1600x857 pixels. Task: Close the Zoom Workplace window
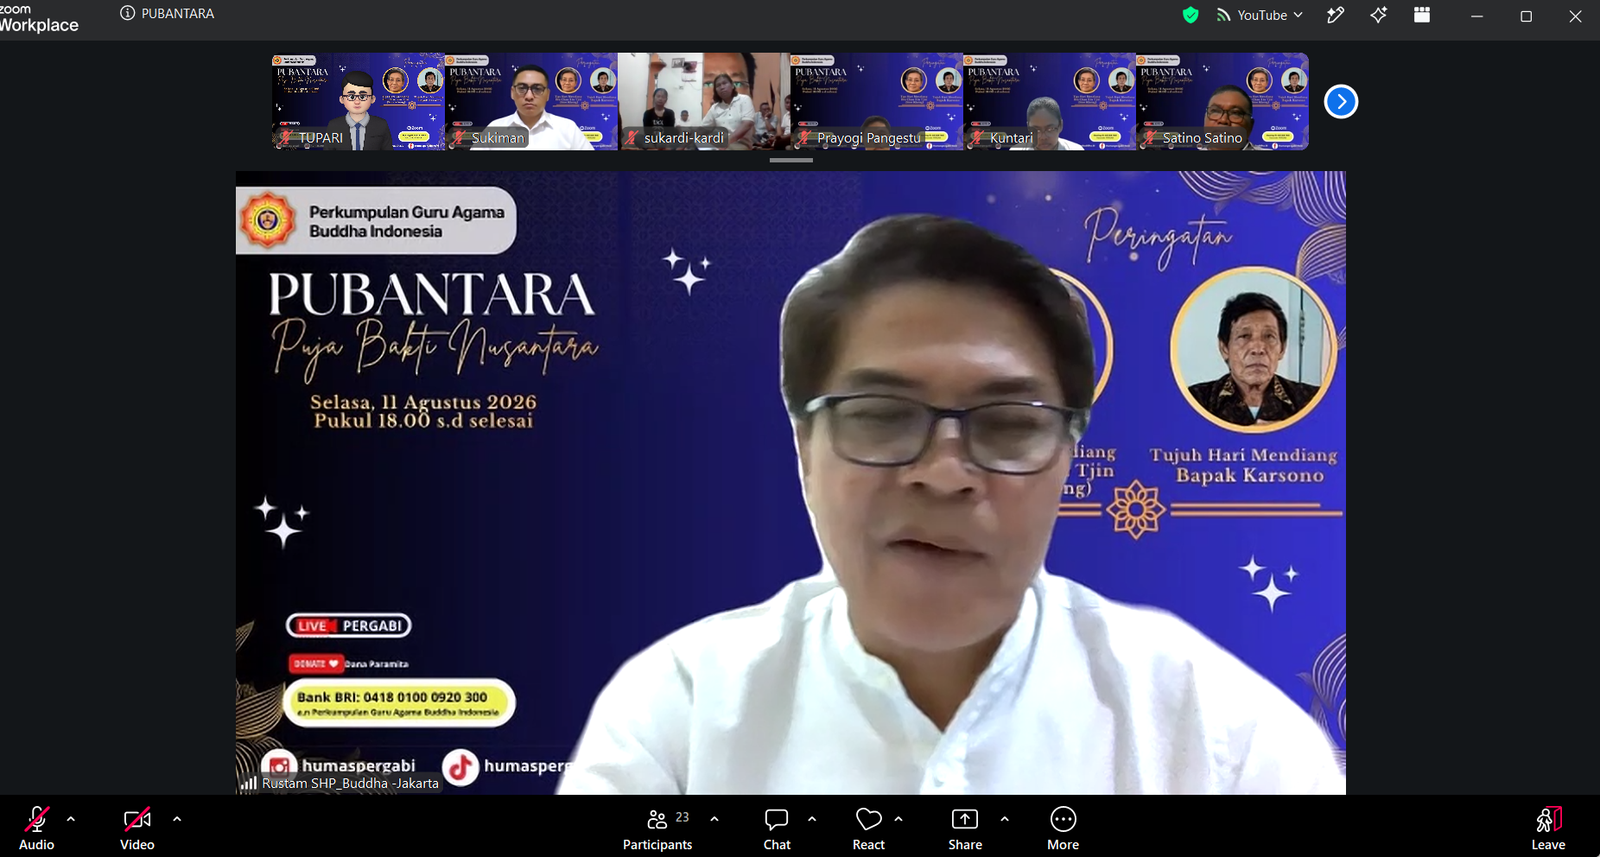click(1575, 16)
